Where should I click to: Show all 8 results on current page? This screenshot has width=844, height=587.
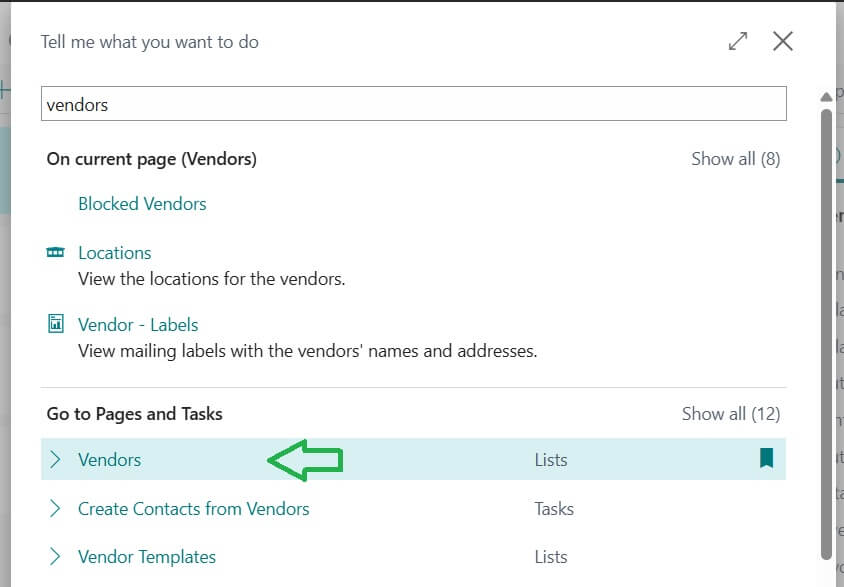[736, 158]
